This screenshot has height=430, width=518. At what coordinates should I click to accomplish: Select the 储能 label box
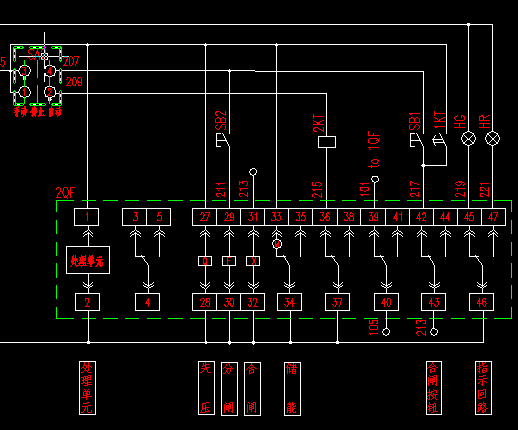tap(292, 389)
